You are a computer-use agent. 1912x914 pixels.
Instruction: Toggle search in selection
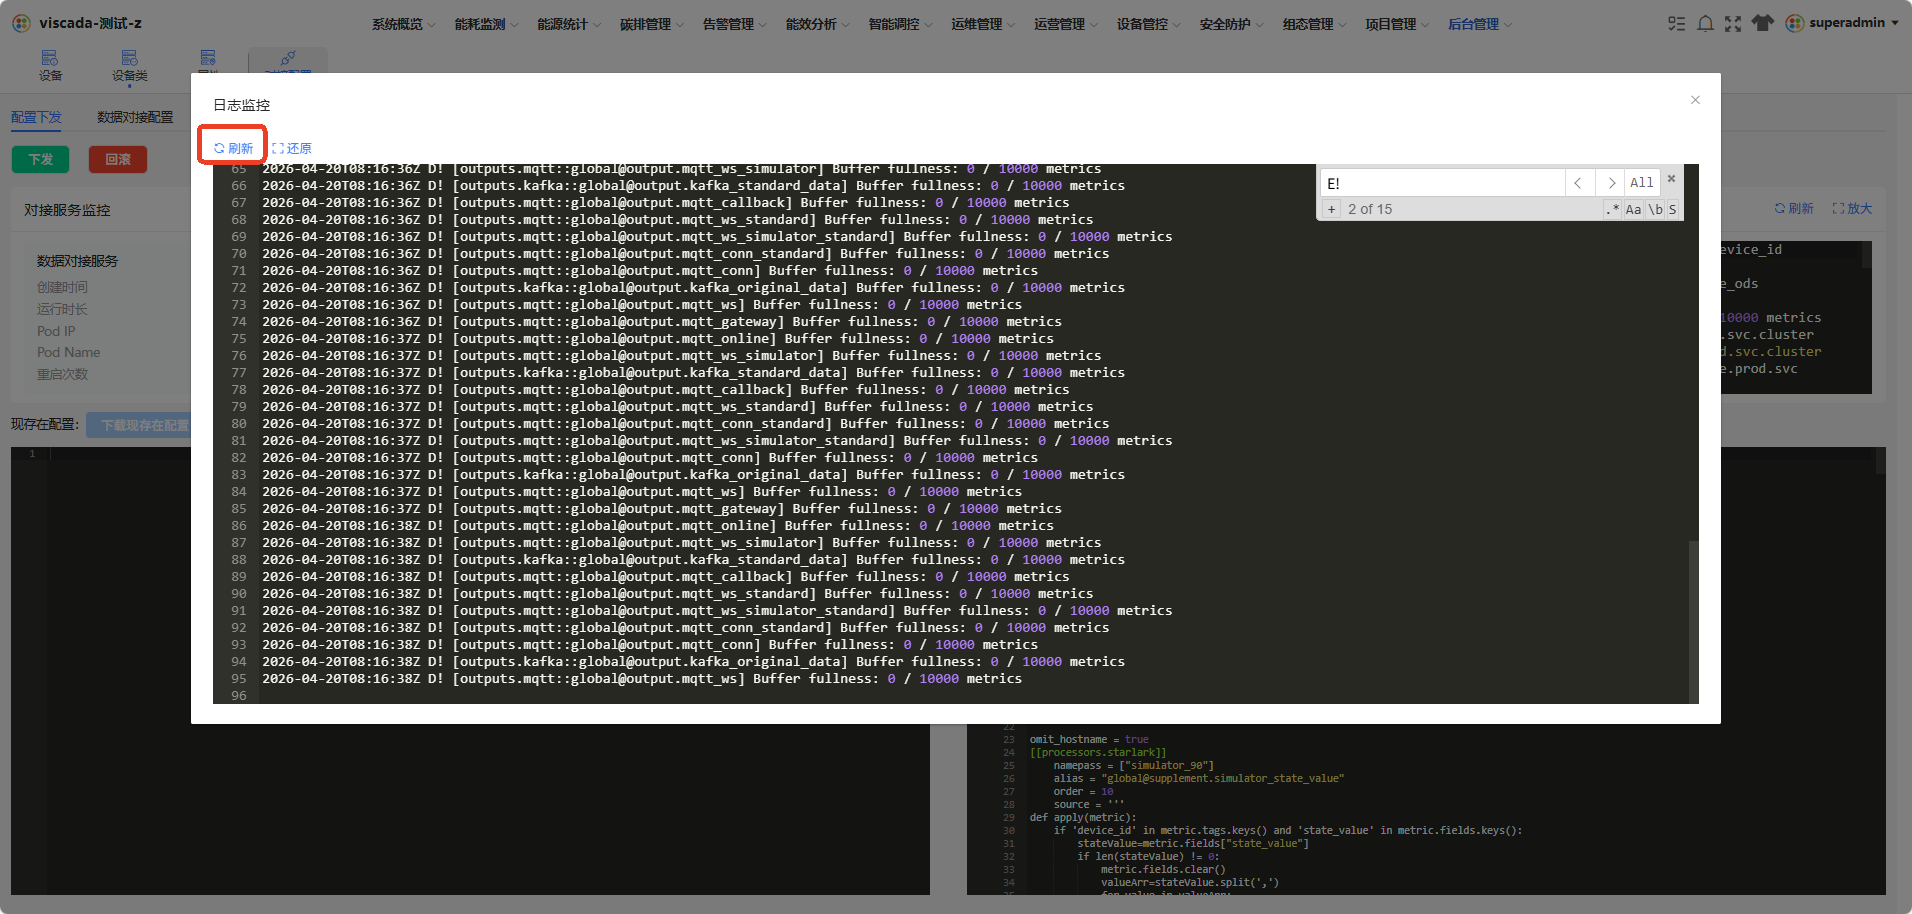click(x=1672, y=209)
